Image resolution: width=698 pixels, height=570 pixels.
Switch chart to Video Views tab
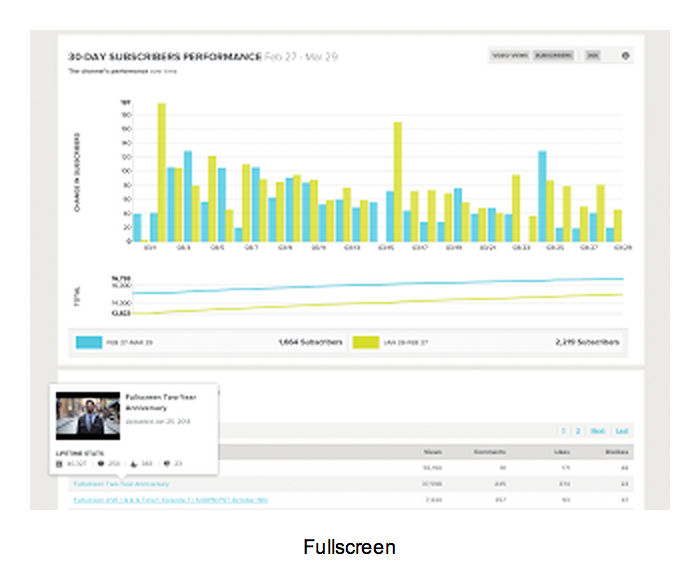[510, 56]
